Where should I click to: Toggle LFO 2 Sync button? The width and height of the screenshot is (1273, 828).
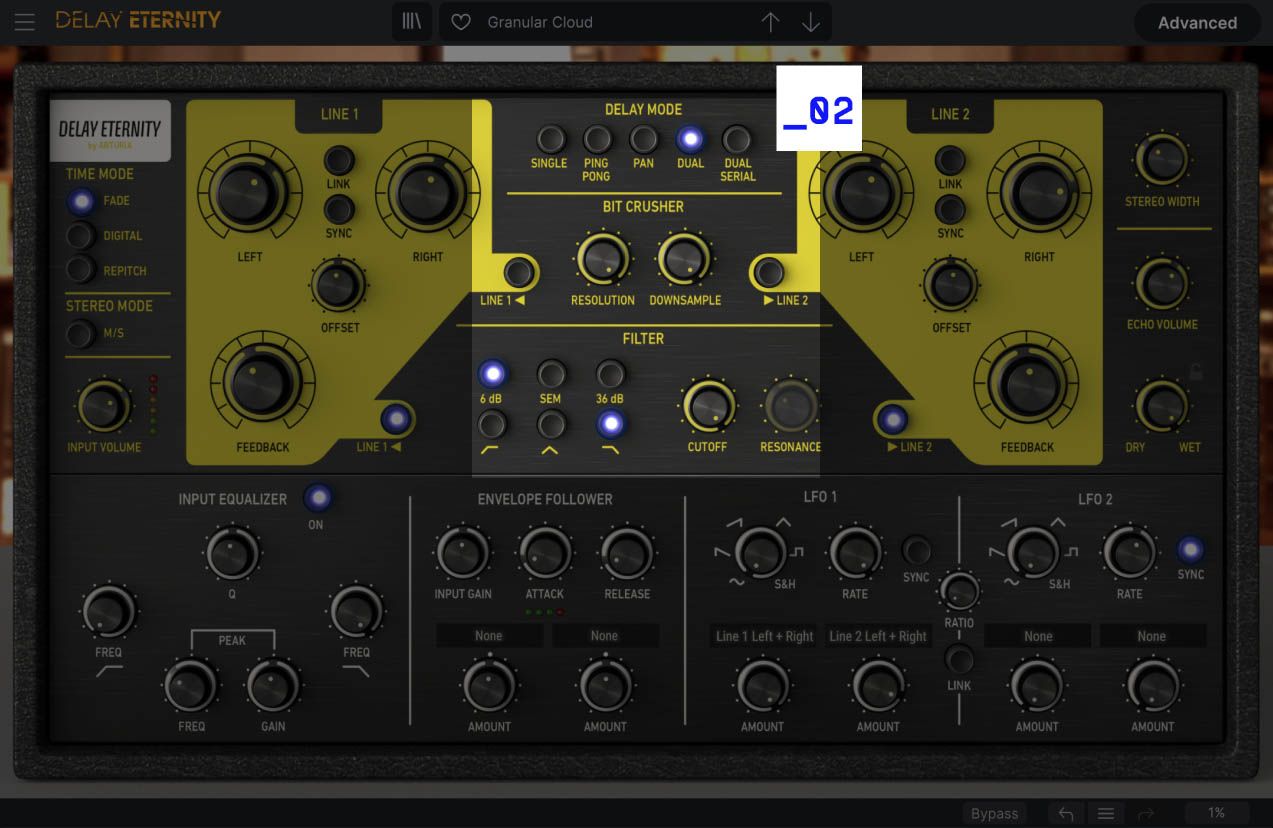pos(1190,549)
